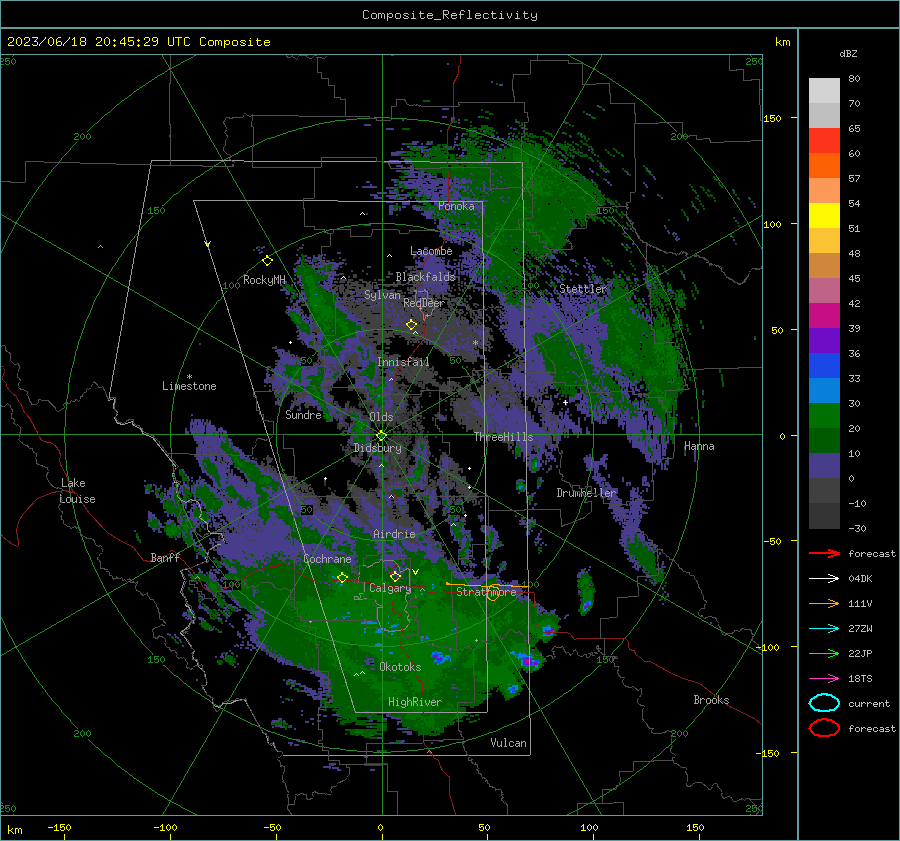Click the Cochrane town label
This screenshot has height=841, width=900.
(327, 559)
